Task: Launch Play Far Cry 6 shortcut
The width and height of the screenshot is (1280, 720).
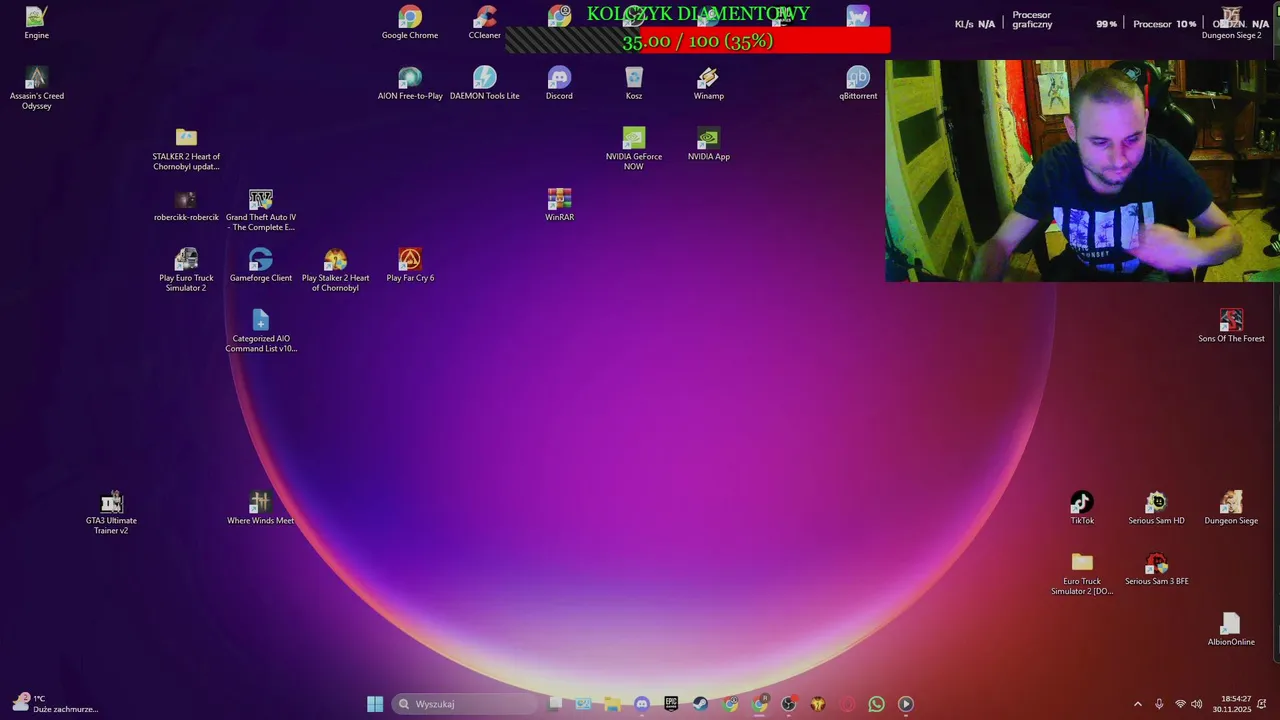Action: [x=410, y=266]
